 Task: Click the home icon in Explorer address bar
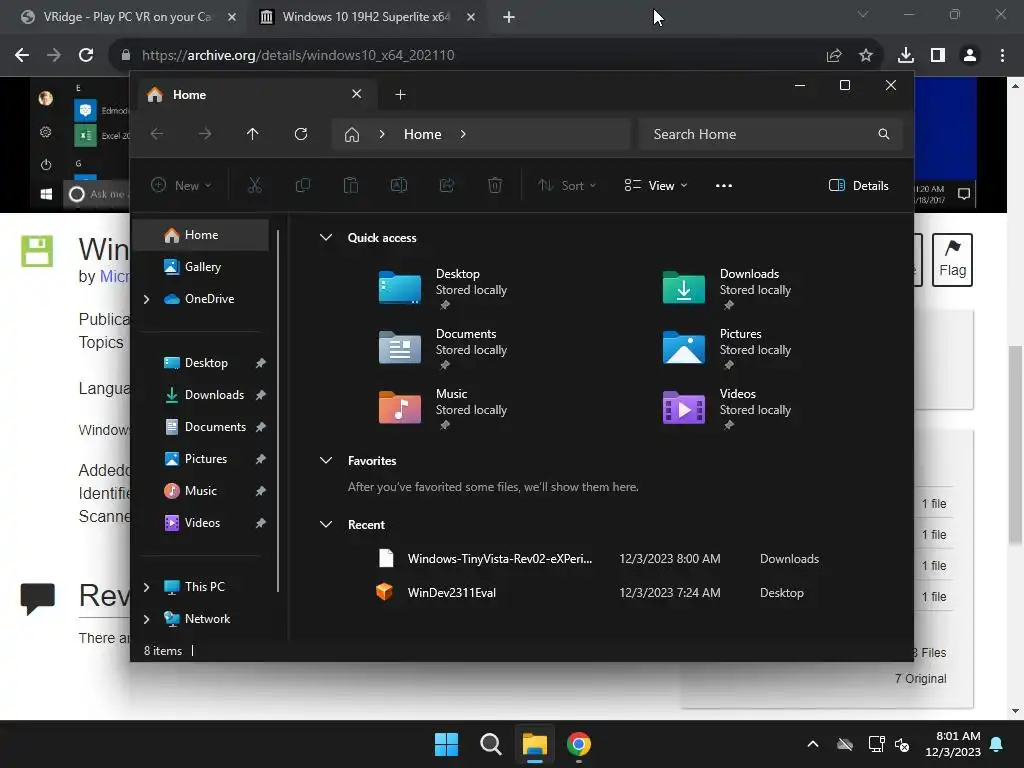[352, 134]
